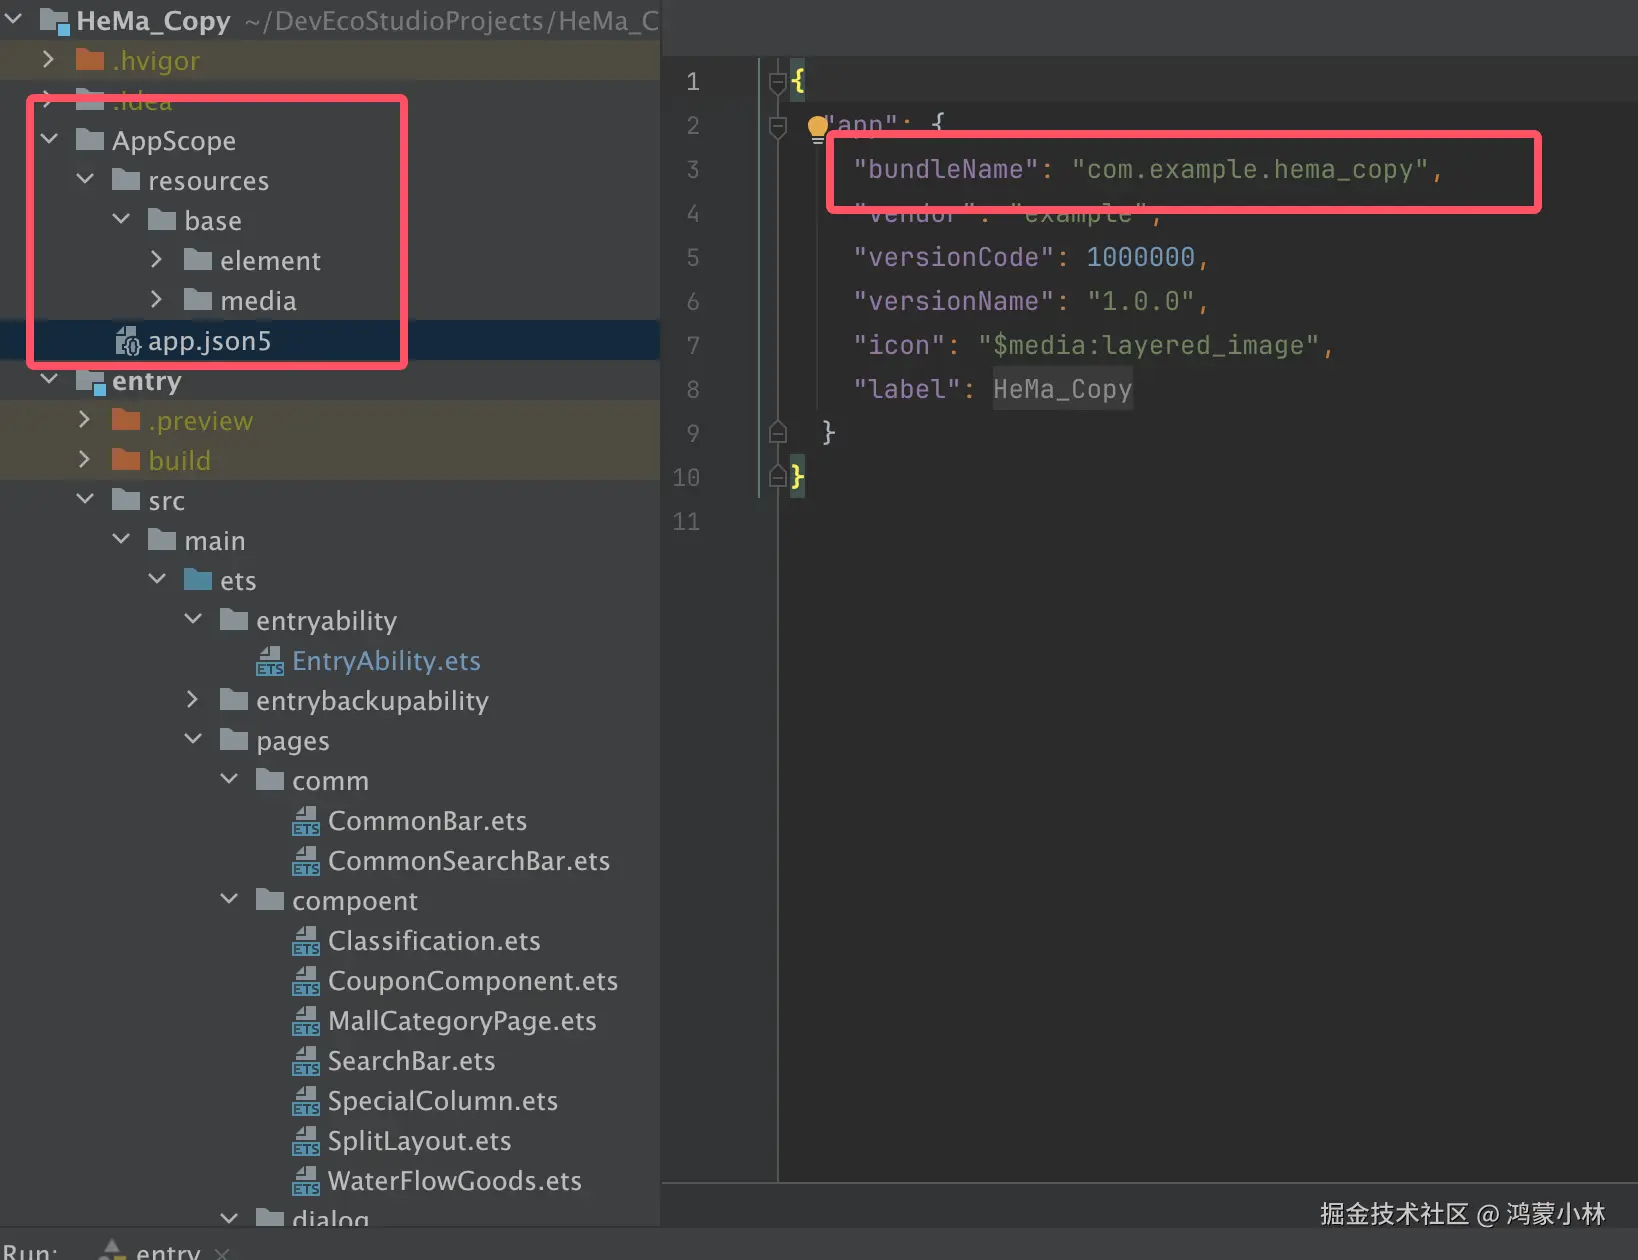The height and width of the screenshot is (1260, 1638).
Task: Select the entrybackupability folder name in the tree
Action: click(372, 701)
